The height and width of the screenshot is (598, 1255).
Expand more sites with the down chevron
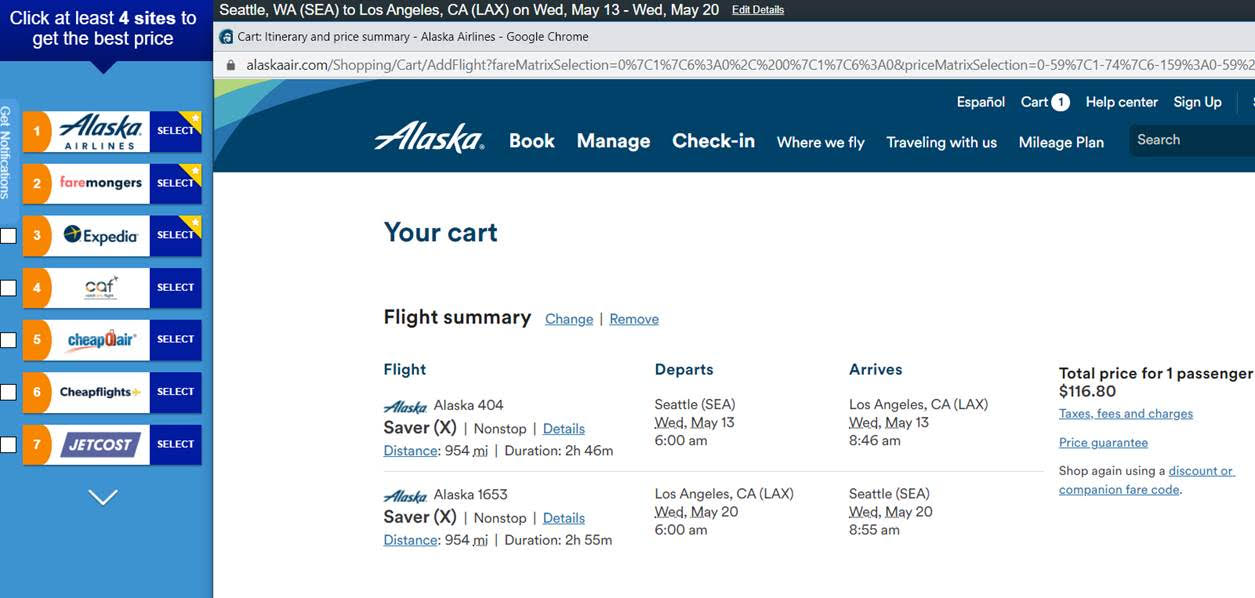pyautogui.click(x=103, y=497)
